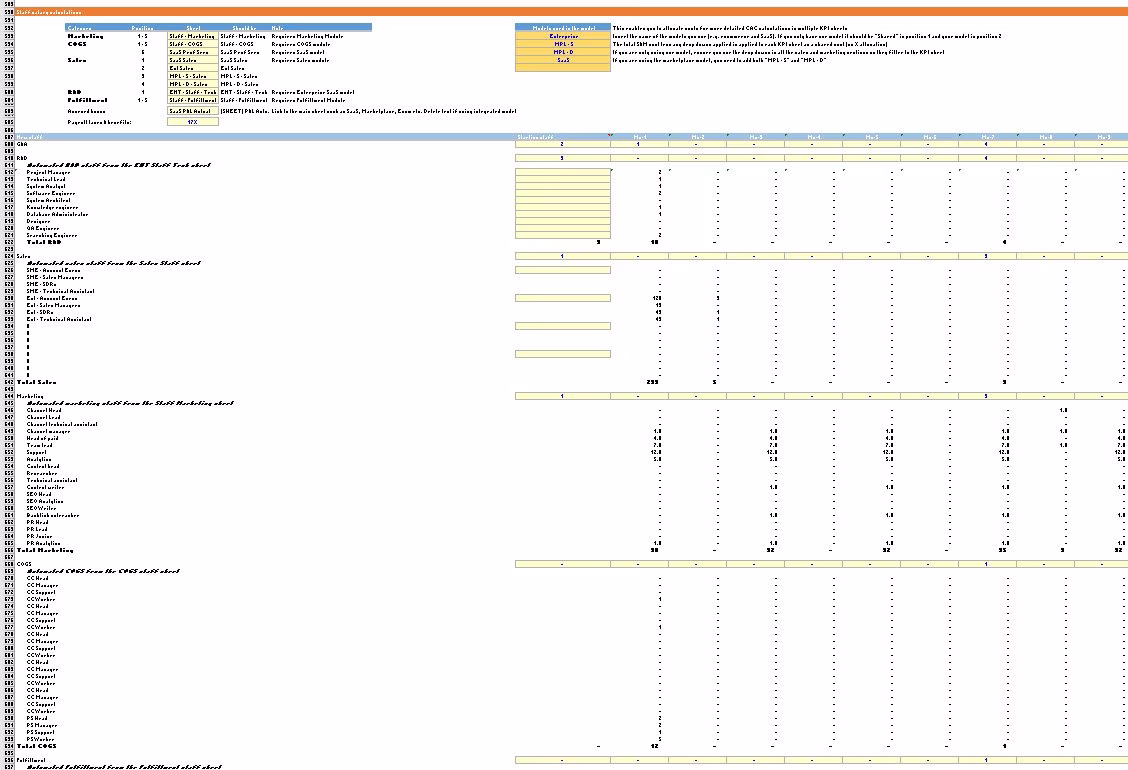Select the yellow 'Staff - Fulfillment' input cell
The image size is (1128, 770).
point(192,100)
